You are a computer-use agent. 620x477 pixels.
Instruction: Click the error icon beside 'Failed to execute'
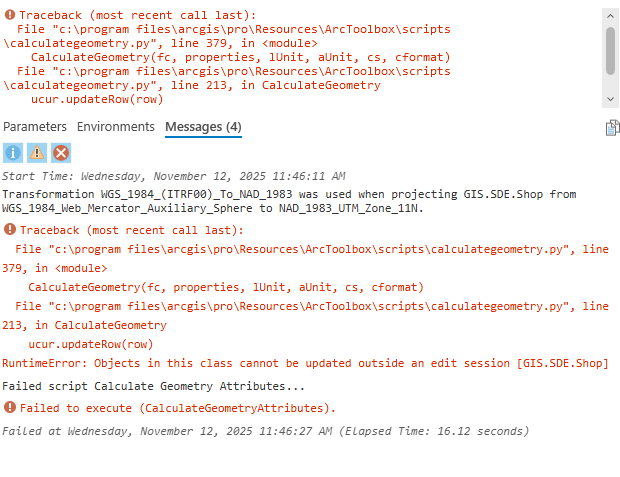[10, 408]
